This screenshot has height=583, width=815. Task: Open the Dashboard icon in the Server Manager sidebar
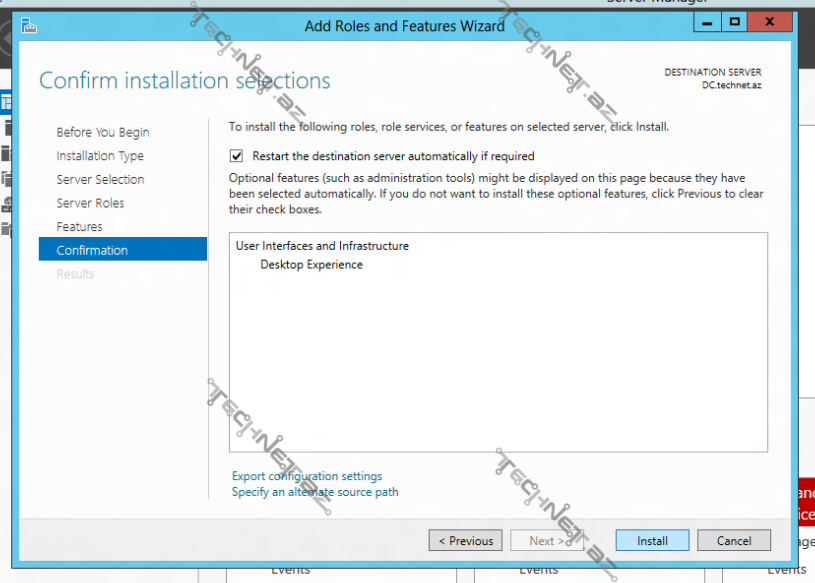click(x=8, y=100)
